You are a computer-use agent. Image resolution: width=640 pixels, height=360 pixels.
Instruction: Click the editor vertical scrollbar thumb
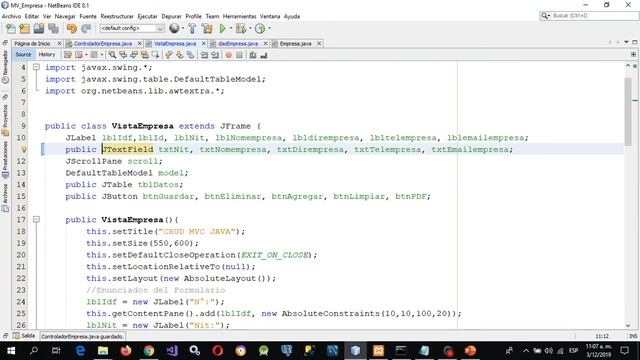pos(628,111)
